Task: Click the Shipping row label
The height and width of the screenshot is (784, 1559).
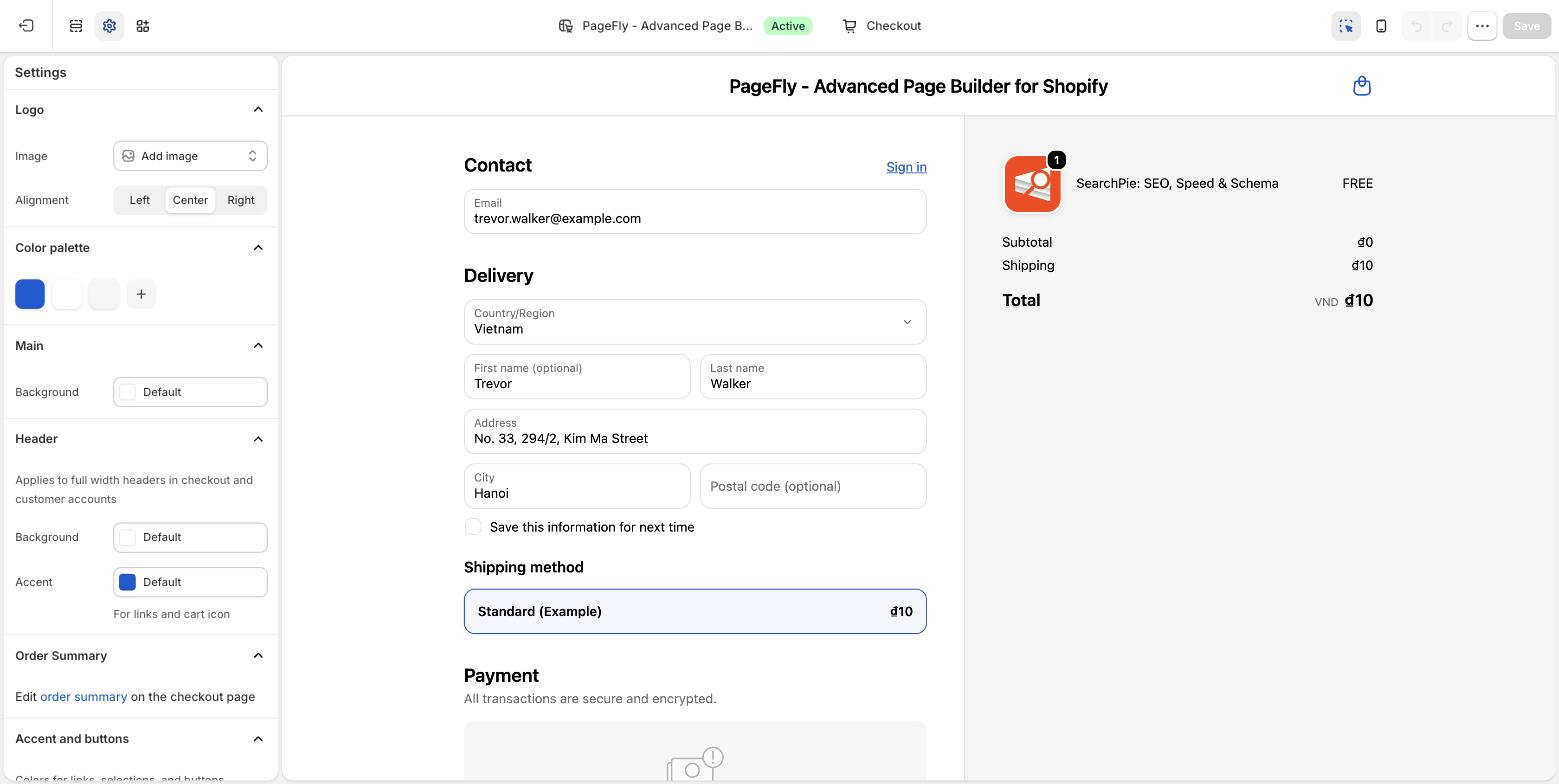Action: [1028, 265]
